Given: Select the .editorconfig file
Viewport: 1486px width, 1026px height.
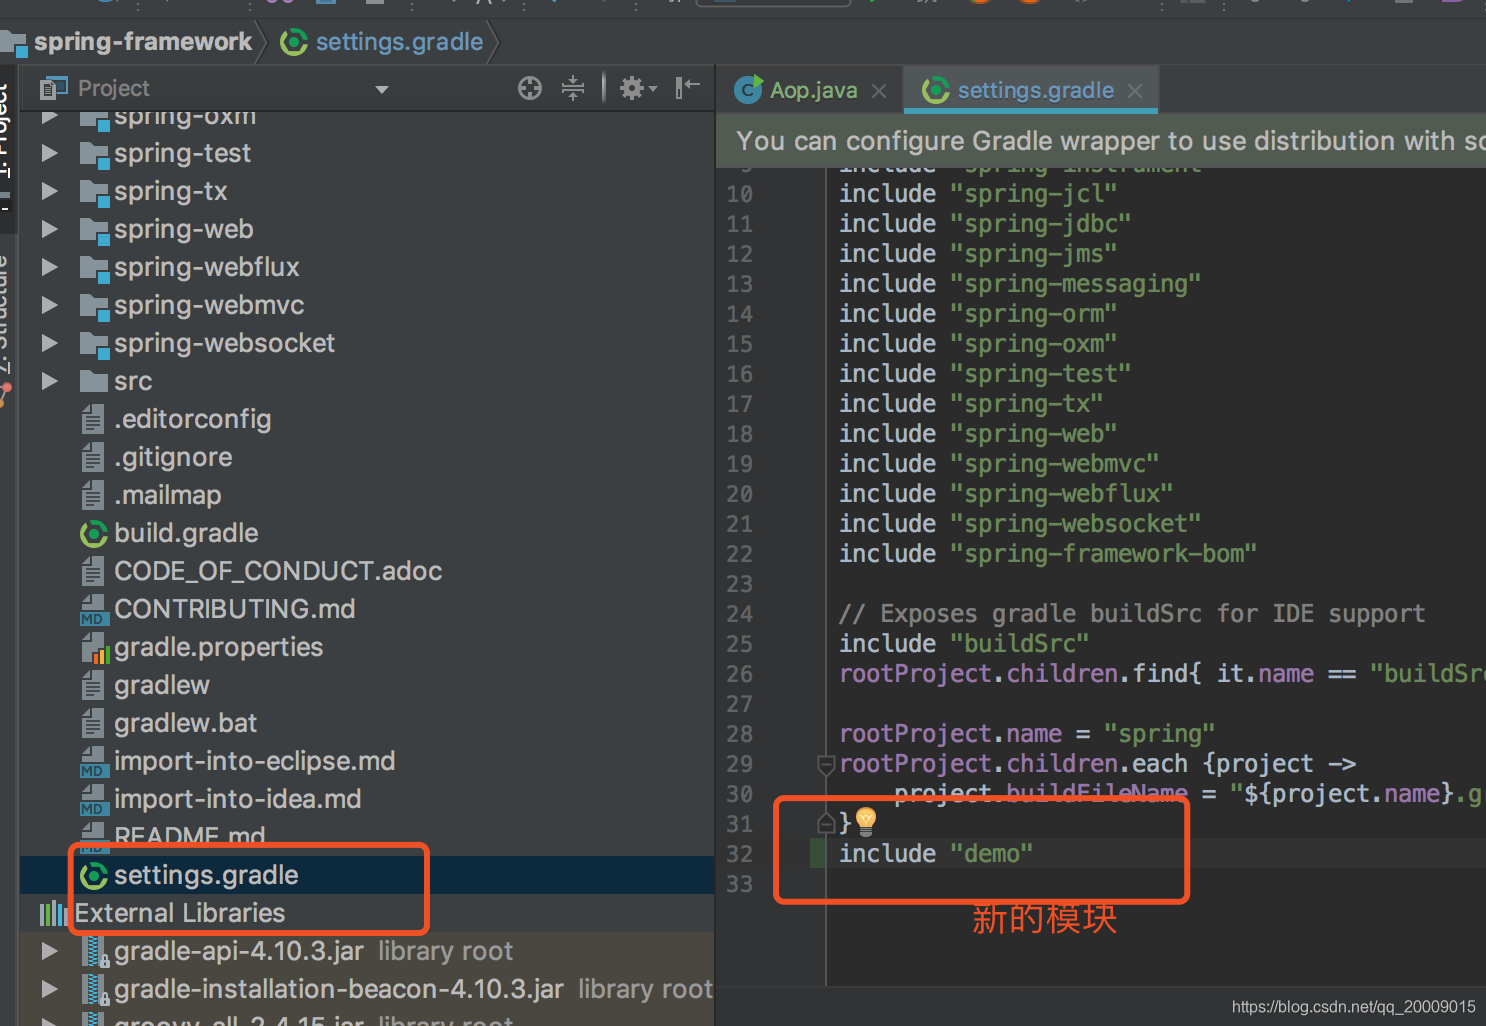Looking at the screenshot, I should coord(192,419).
